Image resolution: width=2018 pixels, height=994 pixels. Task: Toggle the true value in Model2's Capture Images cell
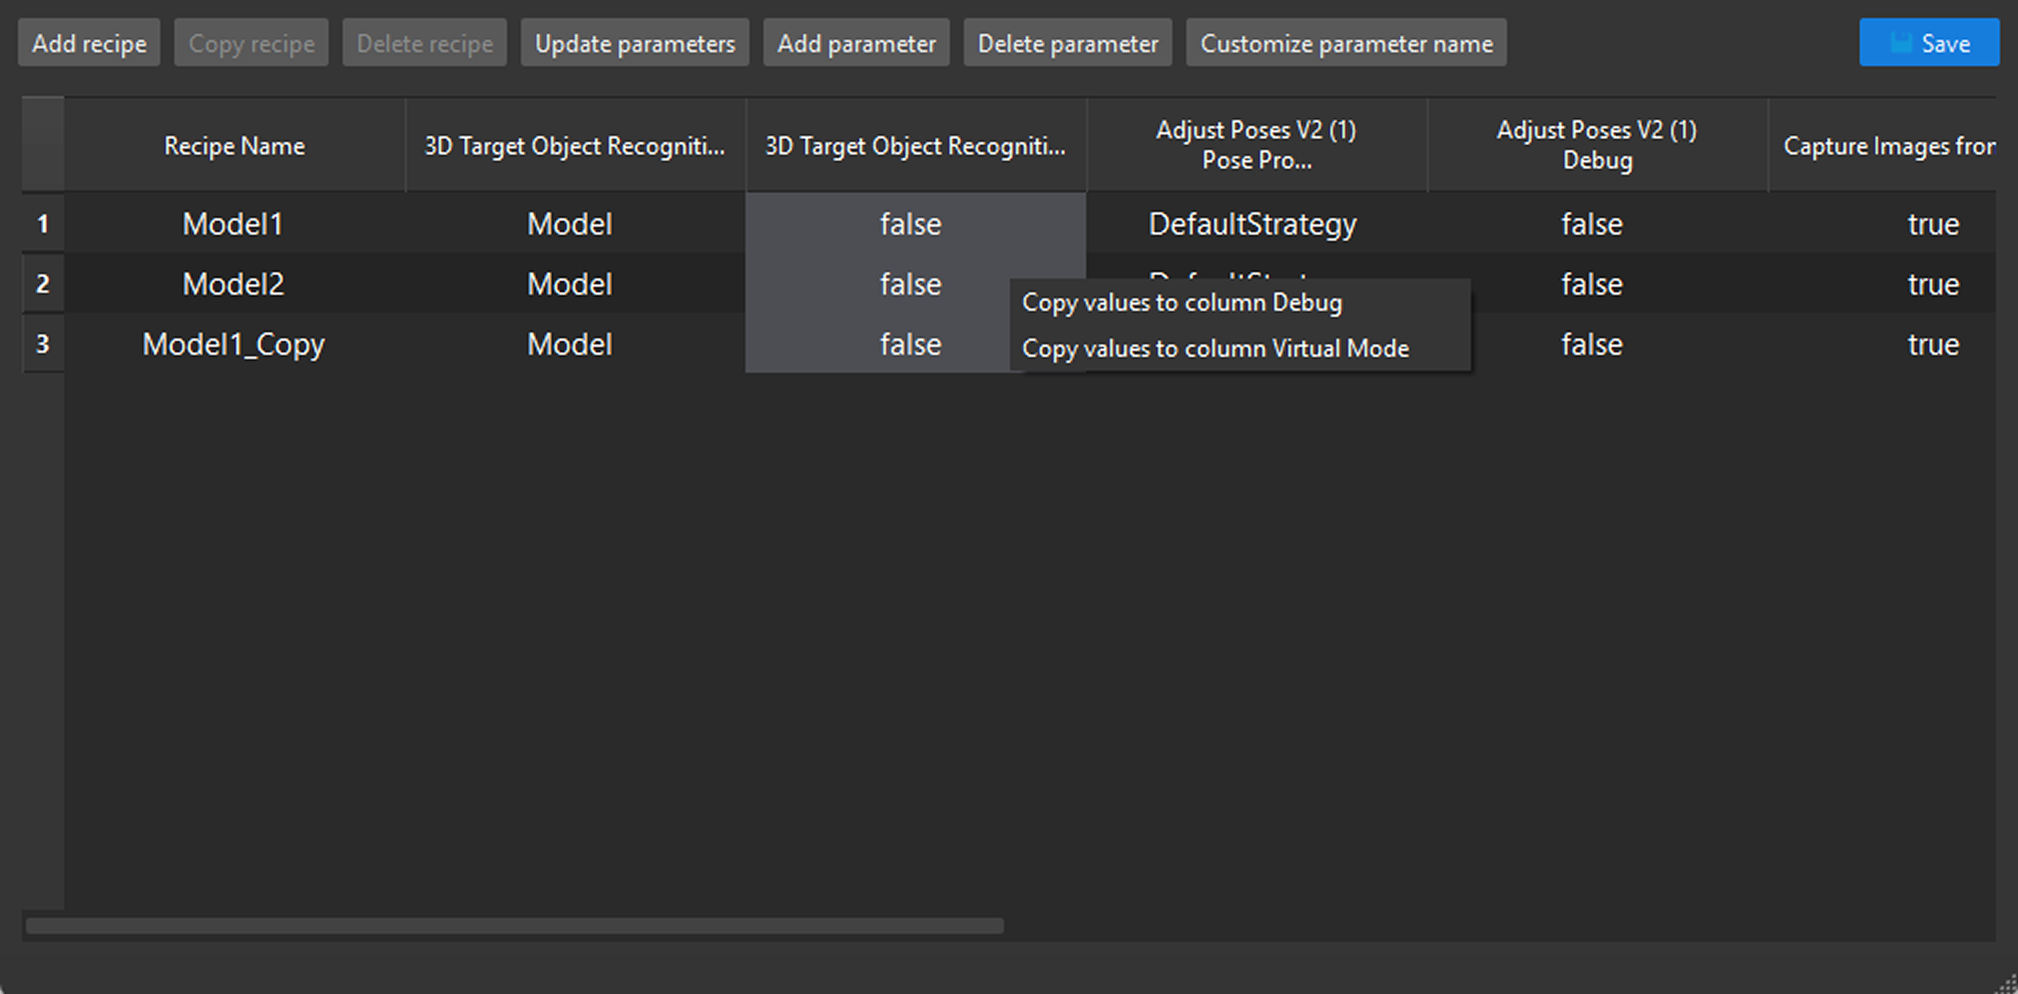tap(1932, 284)
